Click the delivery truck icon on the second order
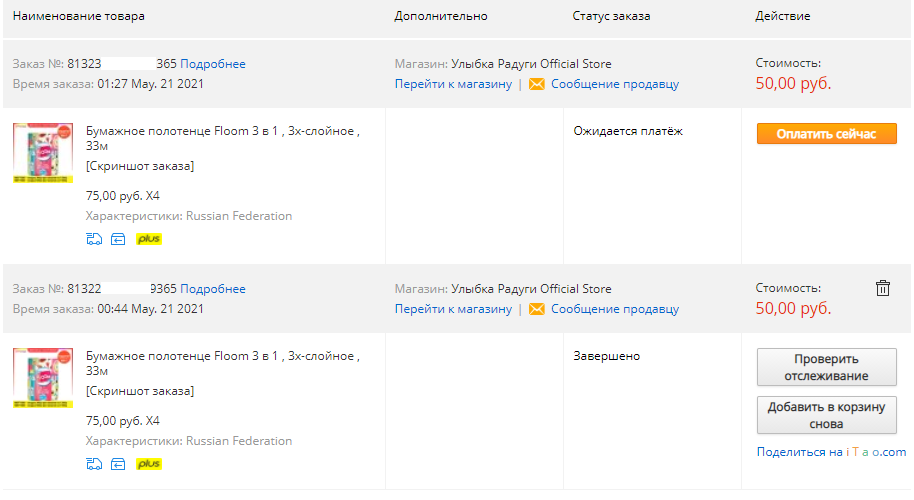 coord(94,464)
